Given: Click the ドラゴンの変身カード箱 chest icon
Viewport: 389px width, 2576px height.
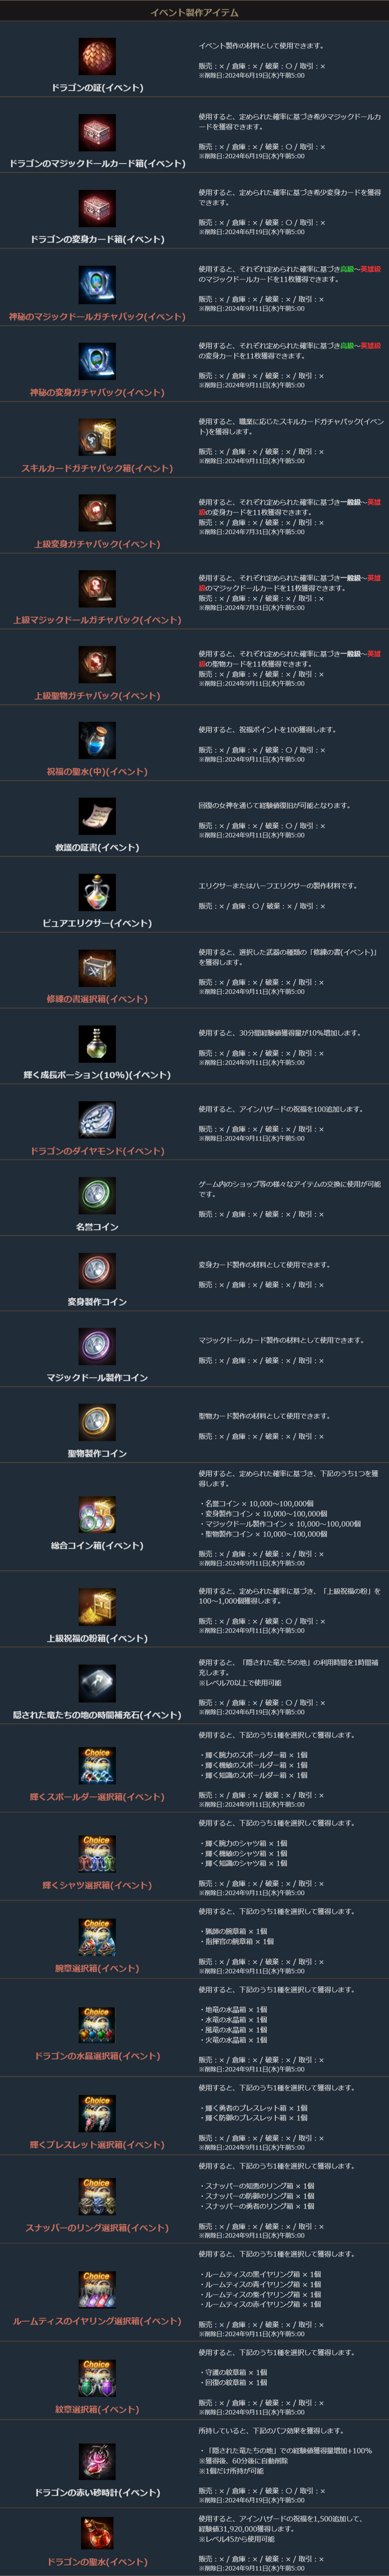Looking at the screenshot, I should tap(97, 209).
